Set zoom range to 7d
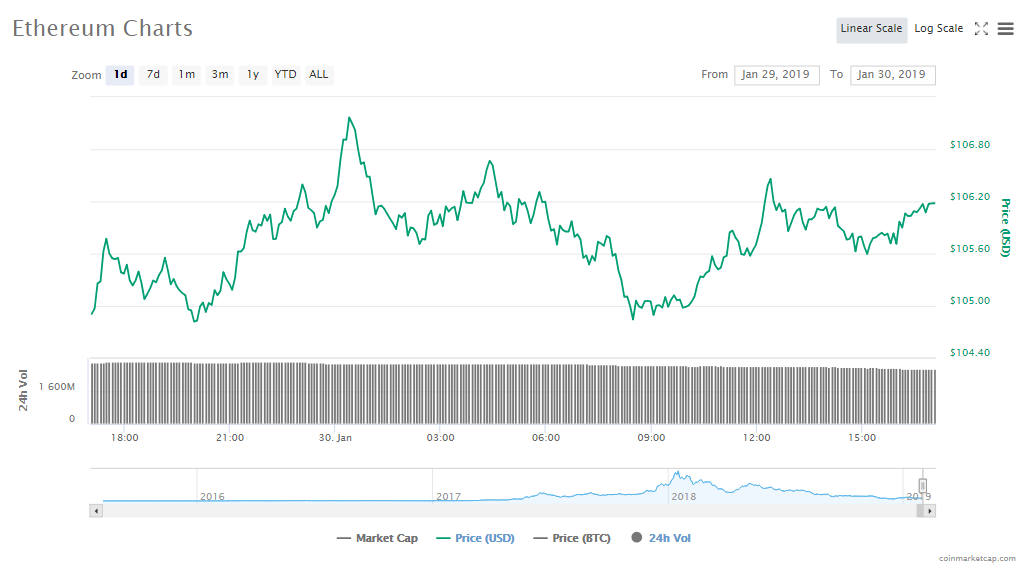 pyautogui.click(x=153, y=75)
